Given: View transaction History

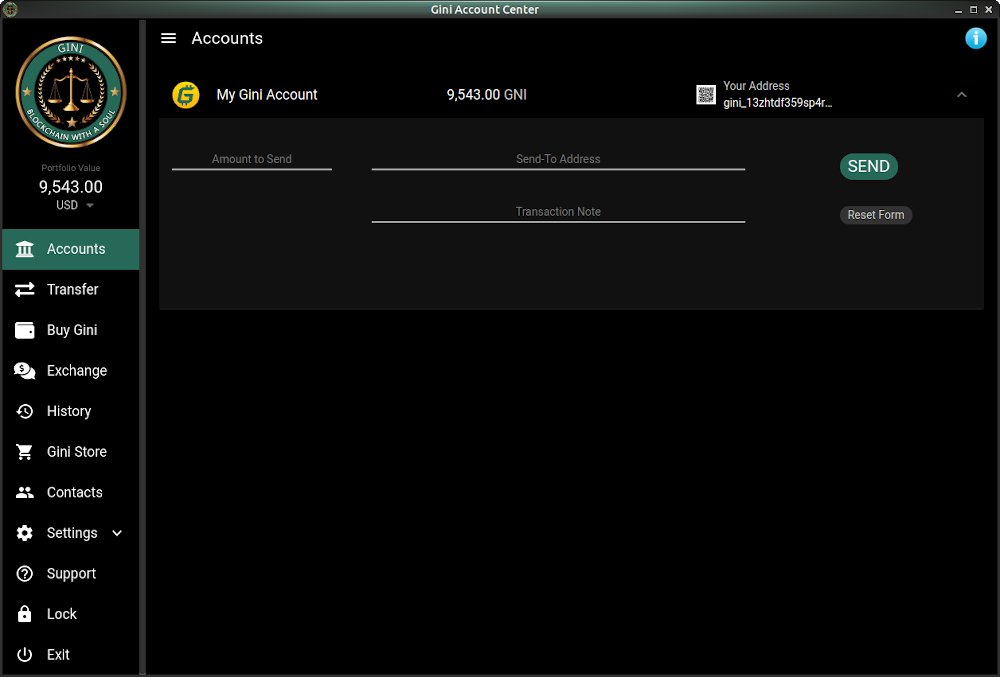Looking at the screenshot, I should [71, 411].
